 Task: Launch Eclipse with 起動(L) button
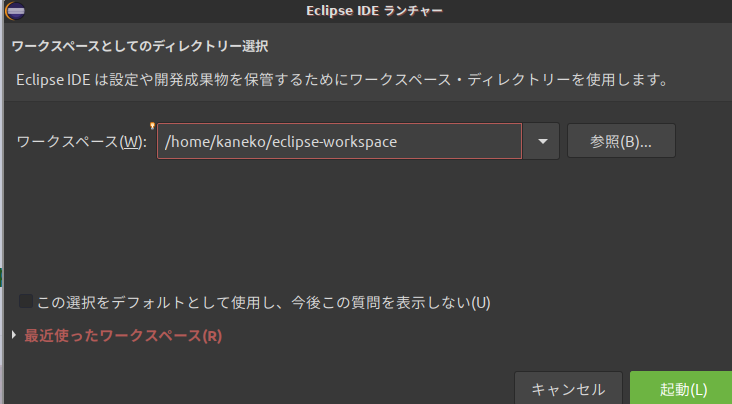[683, 388]
